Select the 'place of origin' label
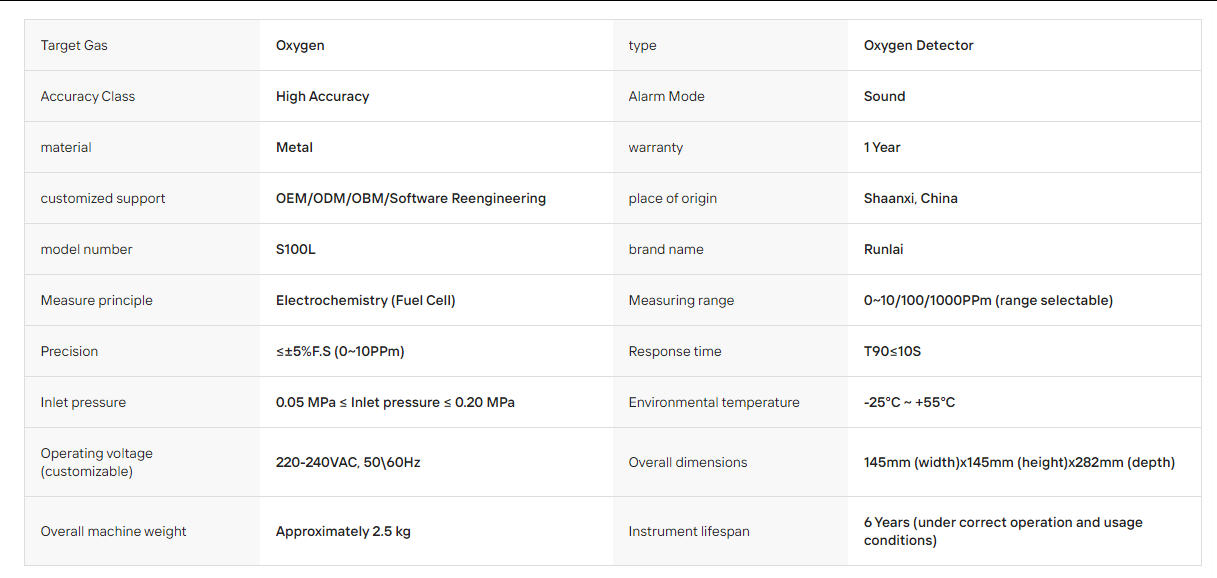 point(673,198)
